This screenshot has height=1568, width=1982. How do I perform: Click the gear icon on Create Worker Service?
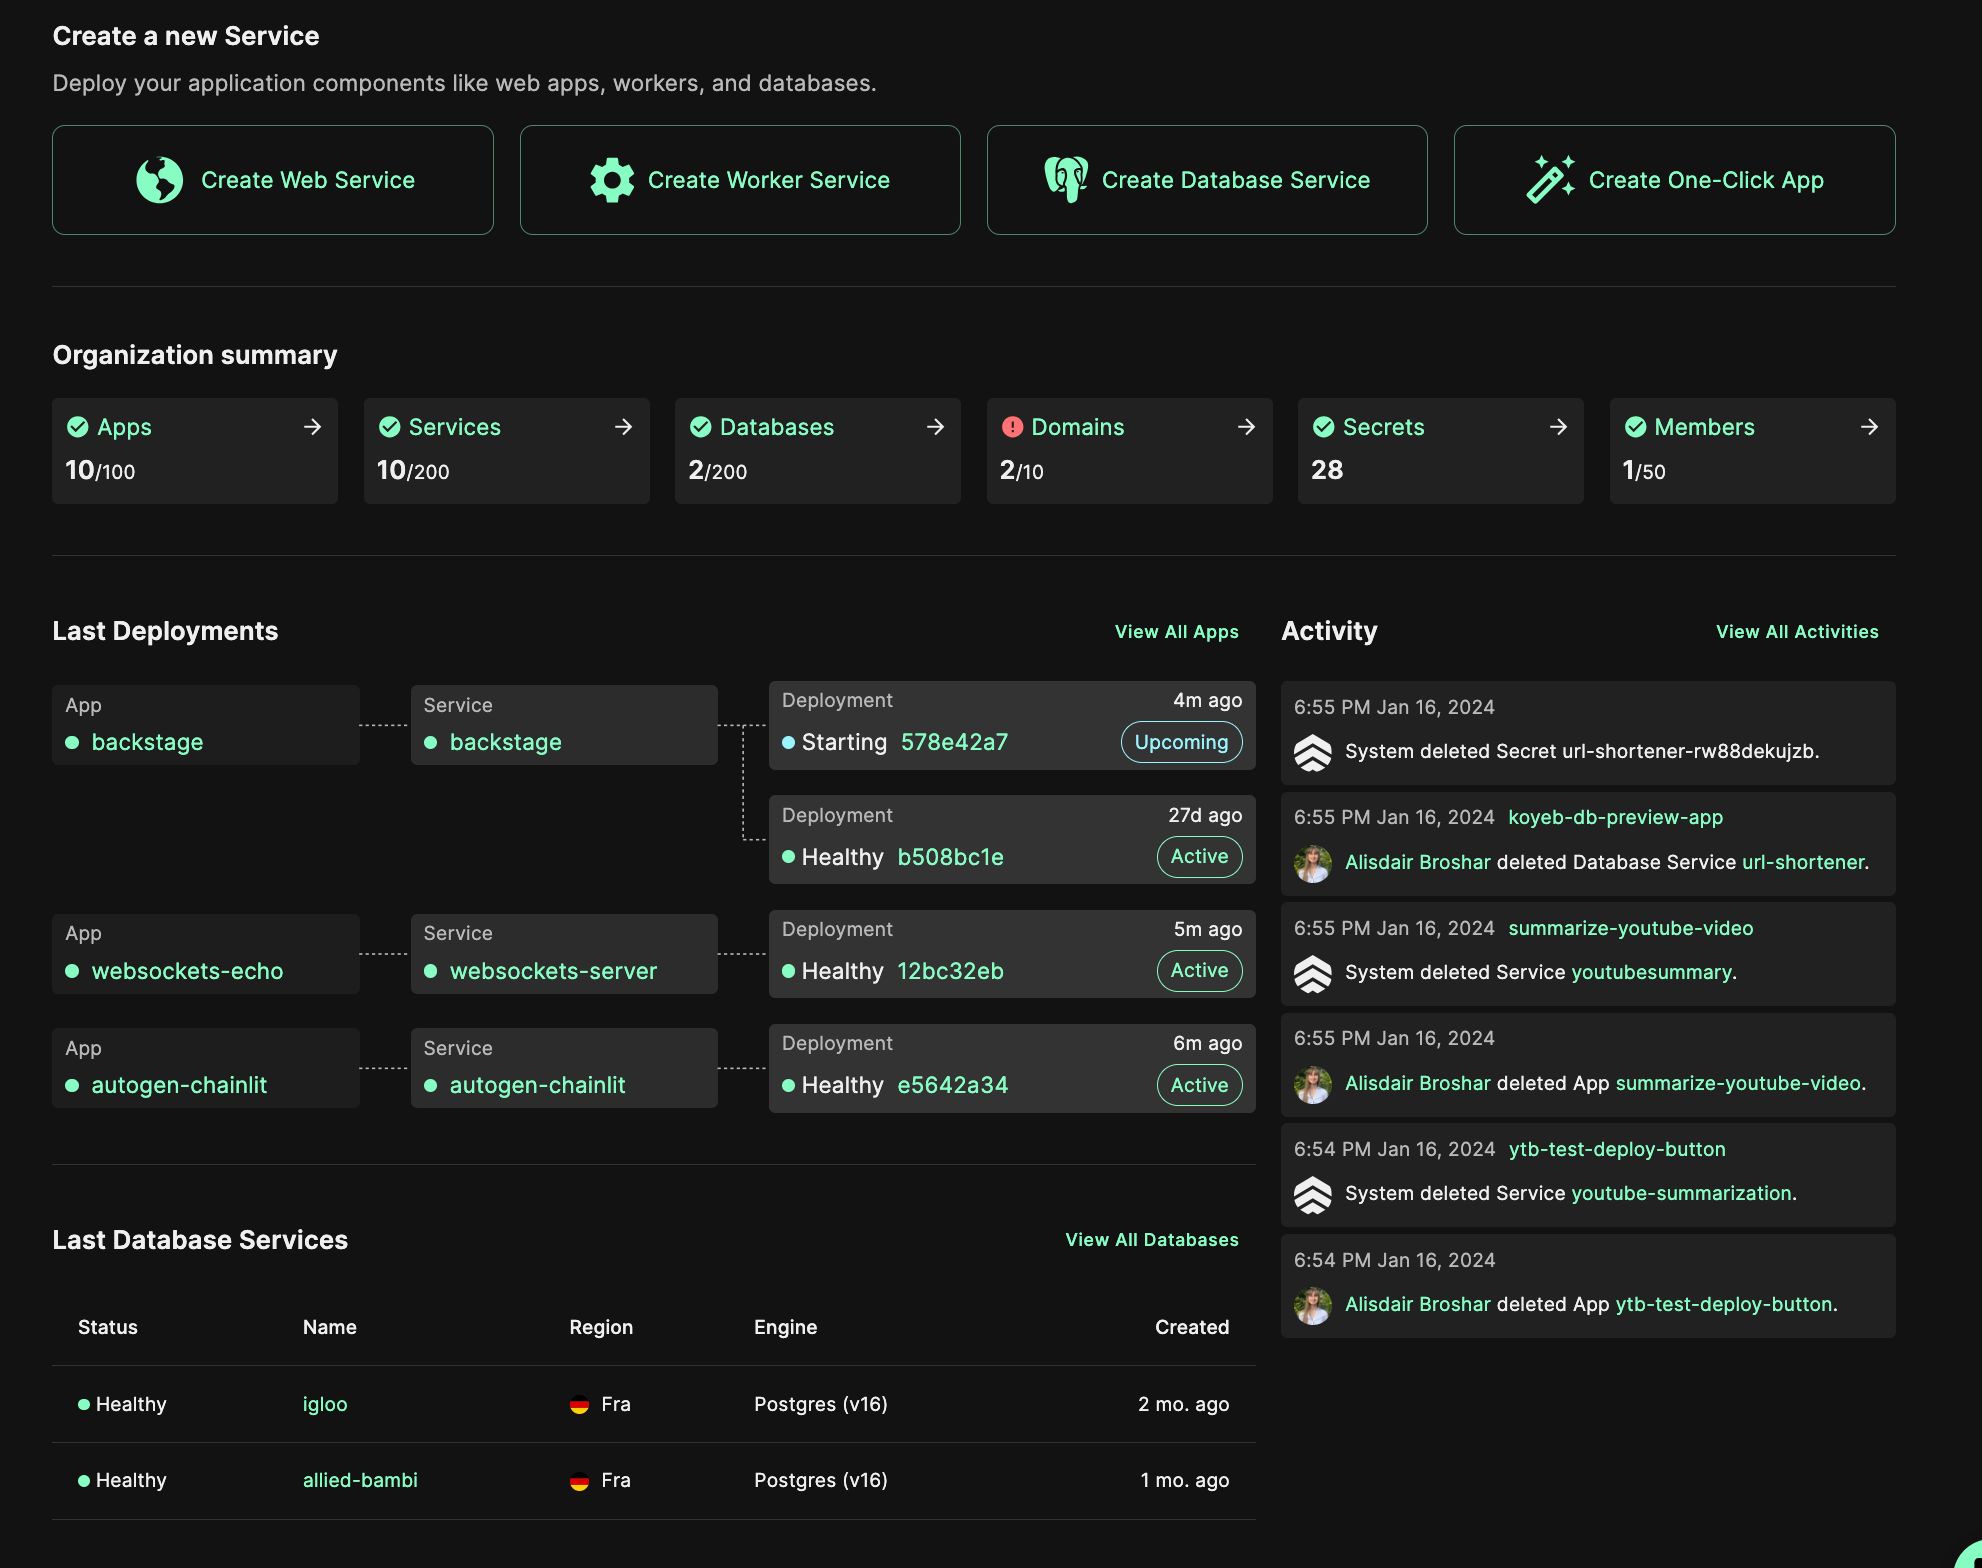tap(612, 180)
